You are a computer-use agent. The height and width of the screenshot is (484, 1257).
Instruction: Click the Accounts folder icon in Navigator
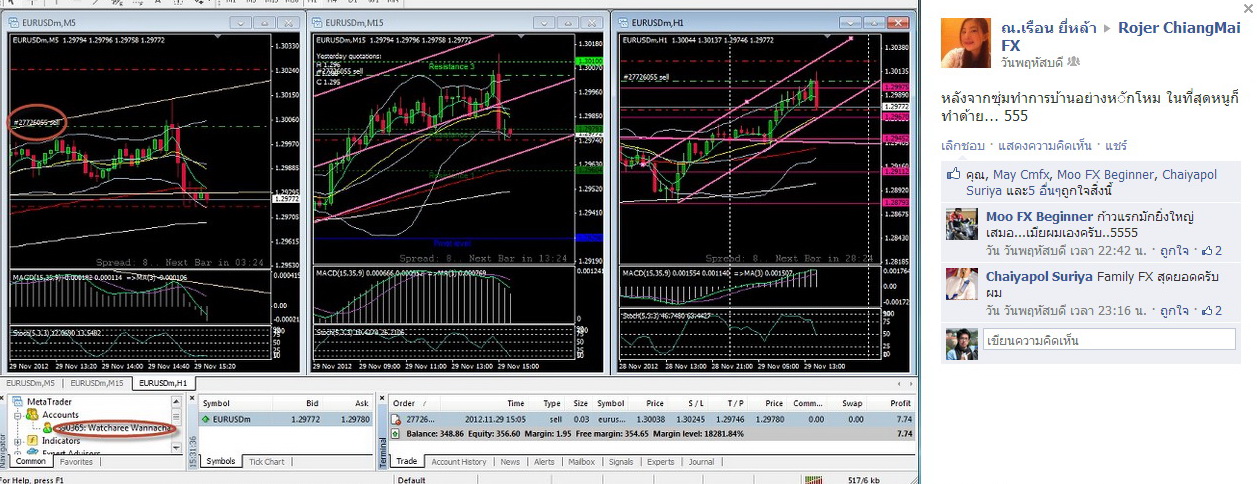point(32,415)
